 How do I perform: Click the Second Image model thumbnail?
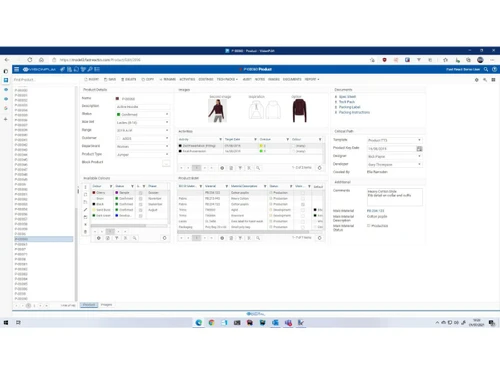click(217, 111)
